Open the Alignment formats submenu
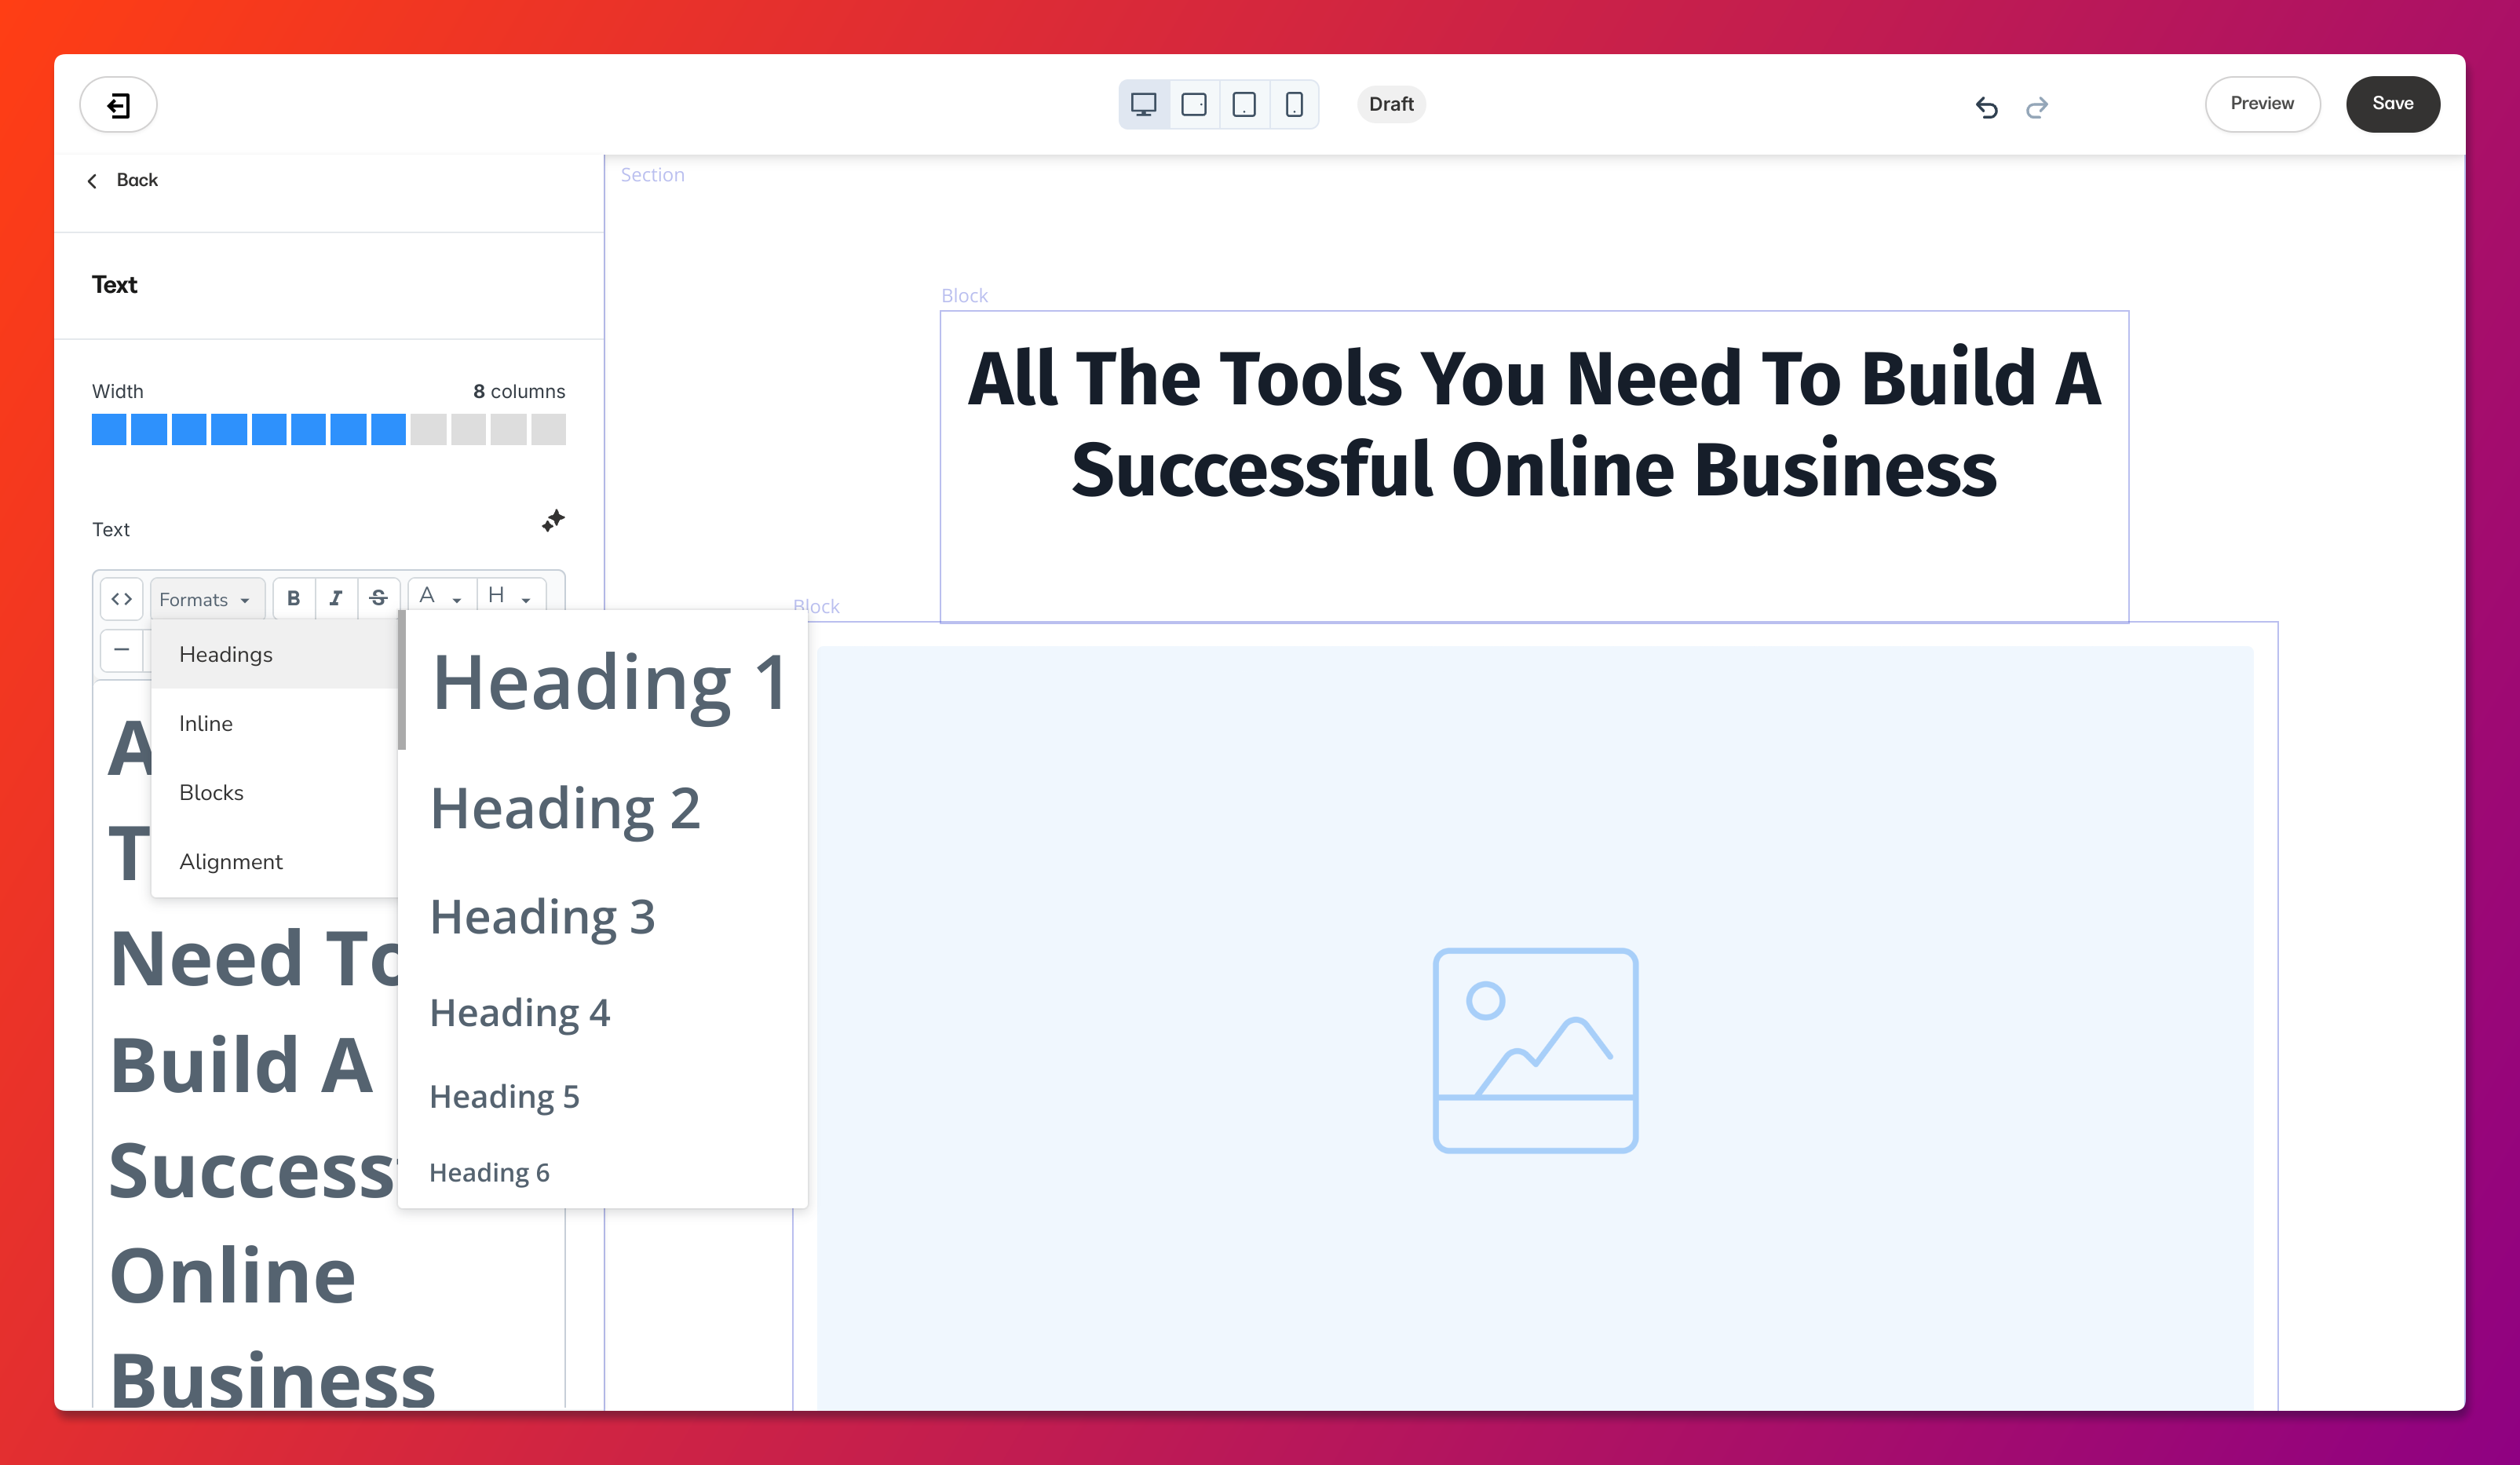This screenshot has width=2520, height=1465. tap(275, 861)
